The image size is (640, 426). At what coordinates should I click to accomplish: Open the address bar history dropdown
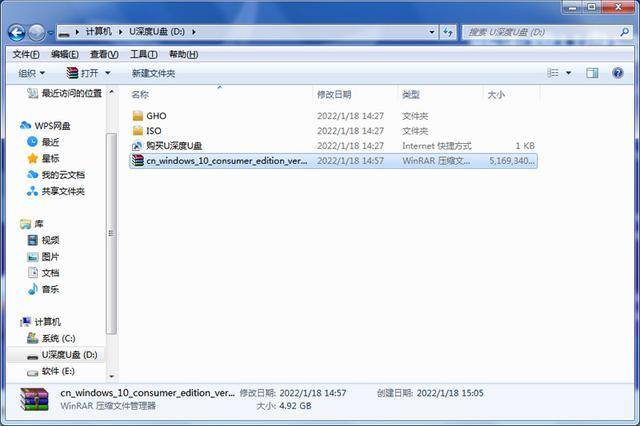click(x=432, y=32)
